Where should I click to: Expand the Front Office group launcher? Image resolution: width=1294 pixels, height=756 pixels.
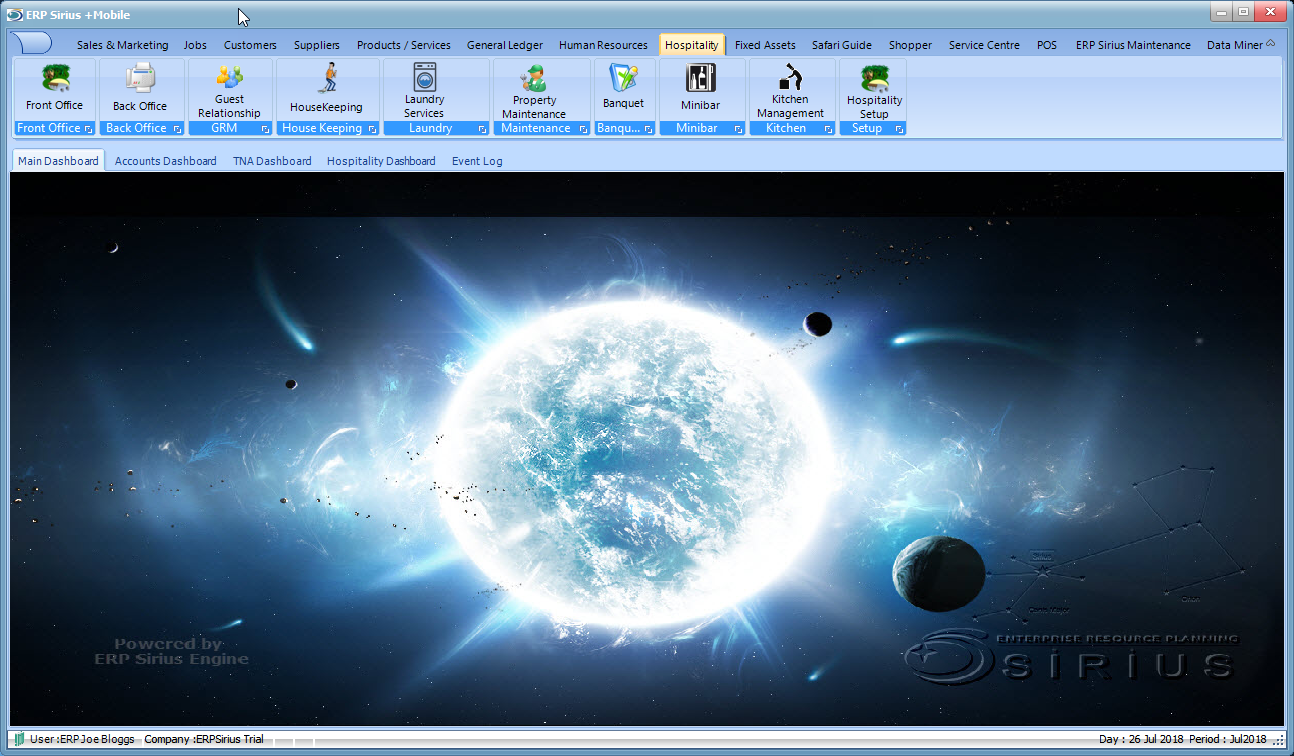pyautogui.click(x=88, y=129)
